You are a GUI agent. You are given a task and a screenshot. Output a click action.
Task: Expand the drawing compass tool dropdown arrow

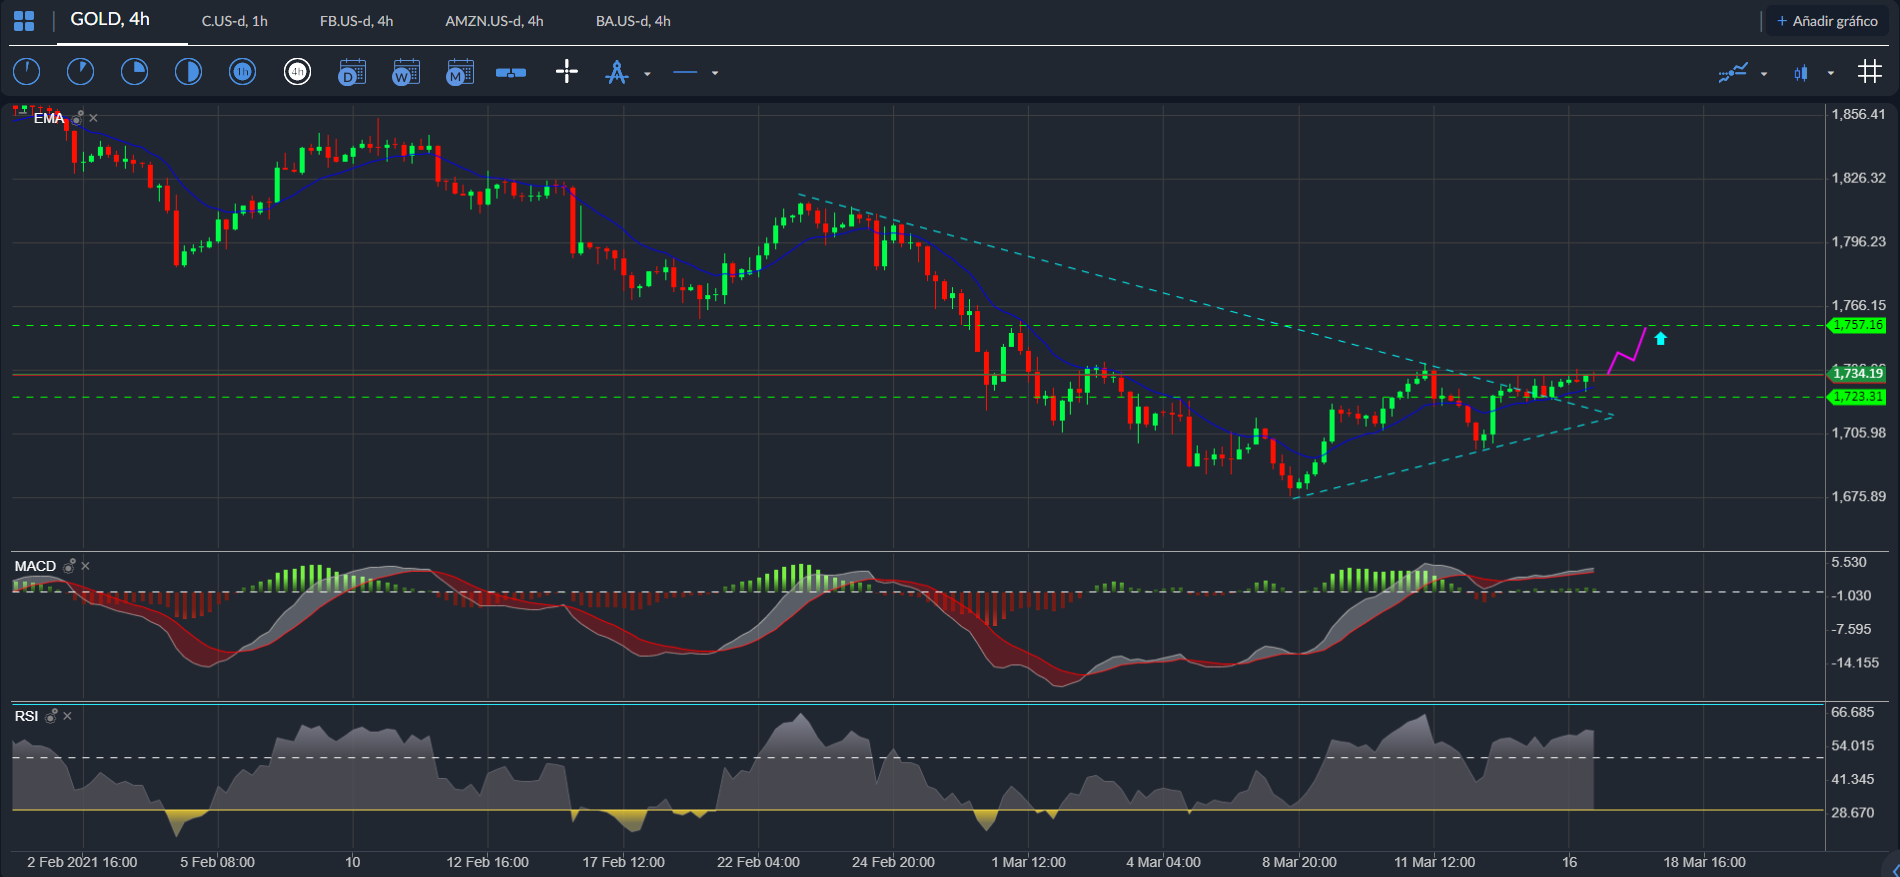coord(647,74)
